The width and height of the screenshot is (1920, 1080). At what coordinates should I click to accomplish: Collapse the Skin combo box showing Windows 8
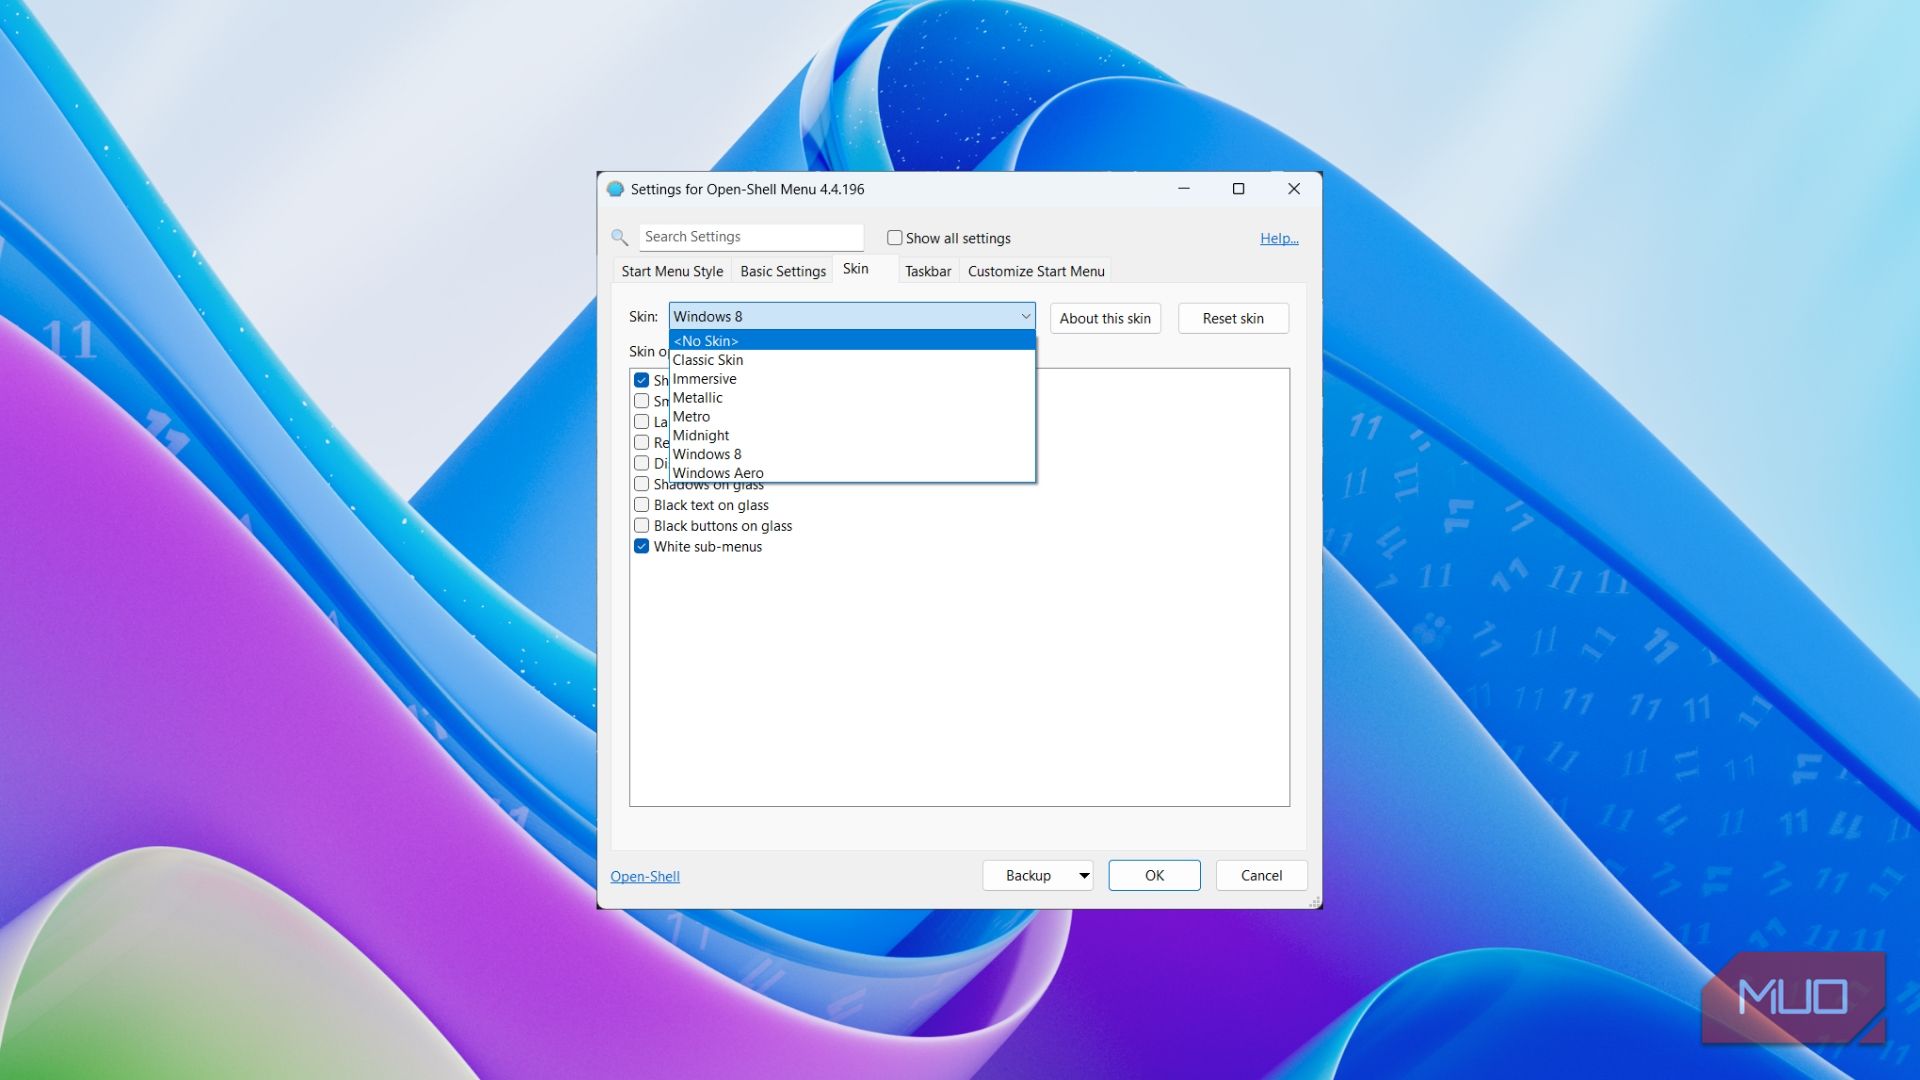(852, 316)
